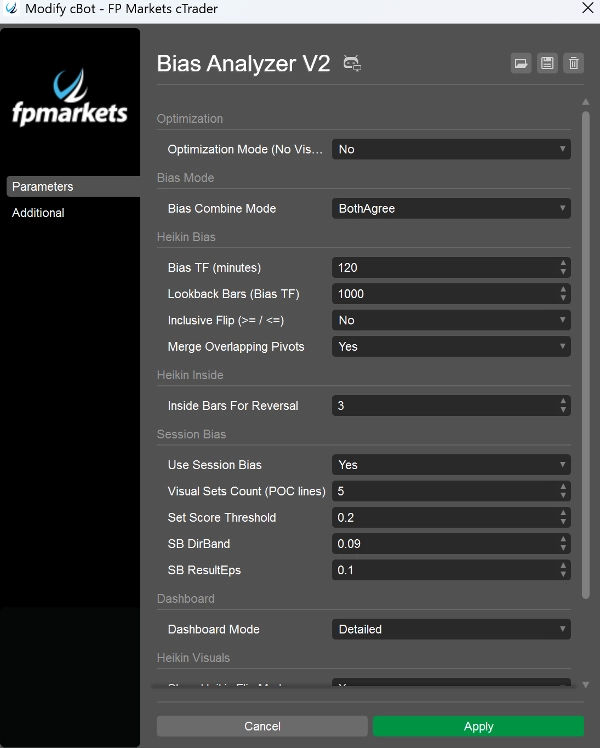The width and height of the screenshot is (600, 748).
Task: Decrease SB ResultEps value
Action: [563, 574]
